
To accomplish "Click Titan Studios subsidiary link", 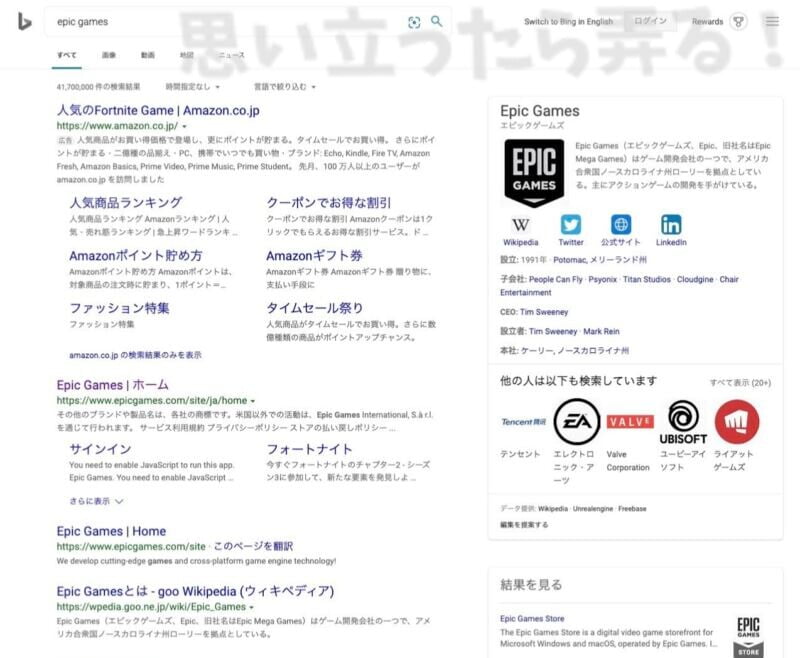I will (646, 279).
